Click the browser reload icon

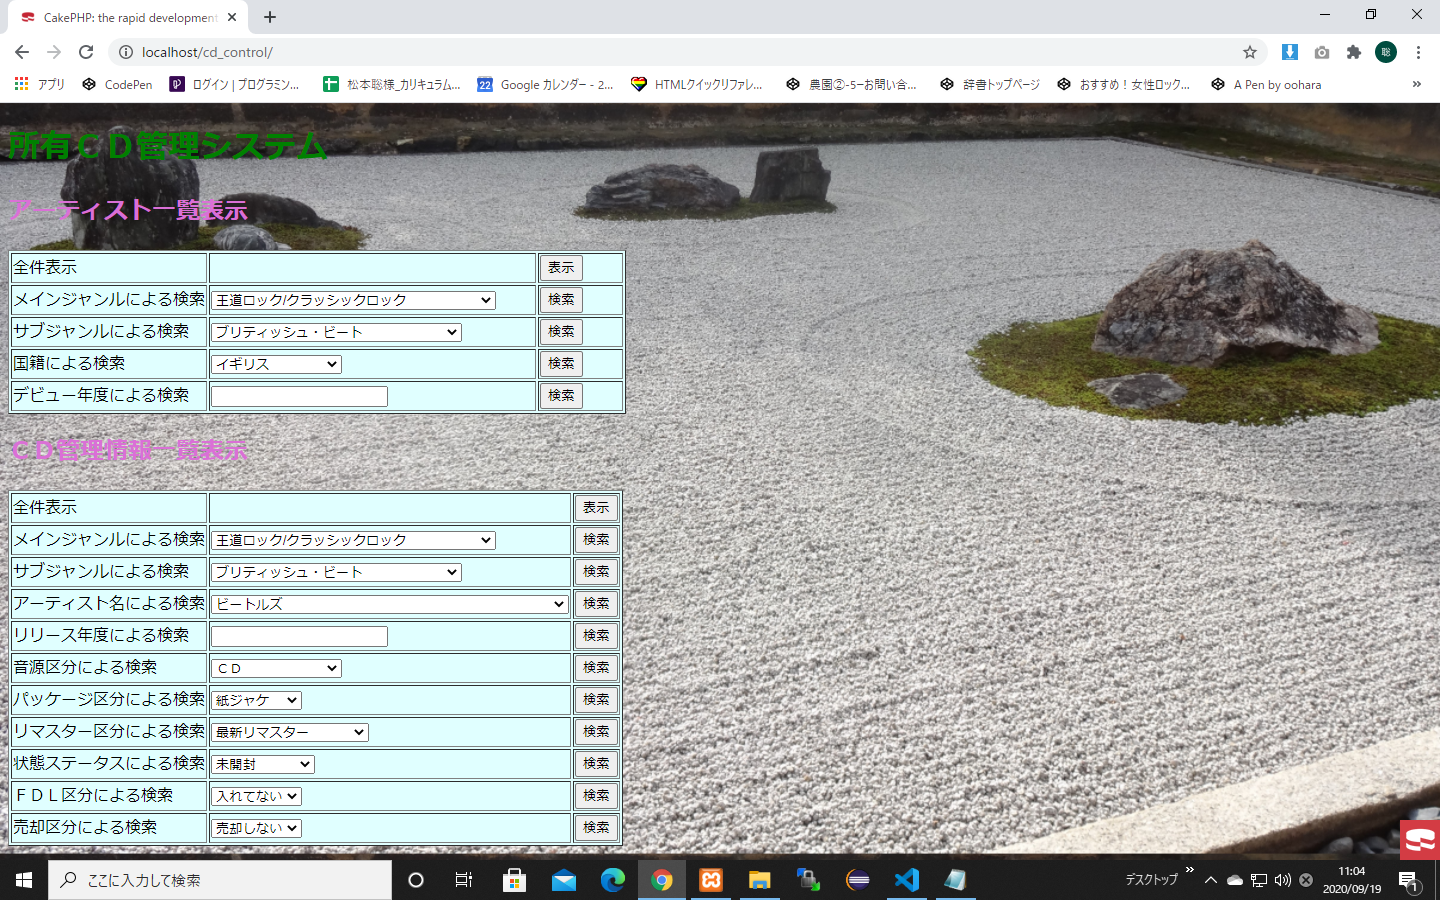86,52
